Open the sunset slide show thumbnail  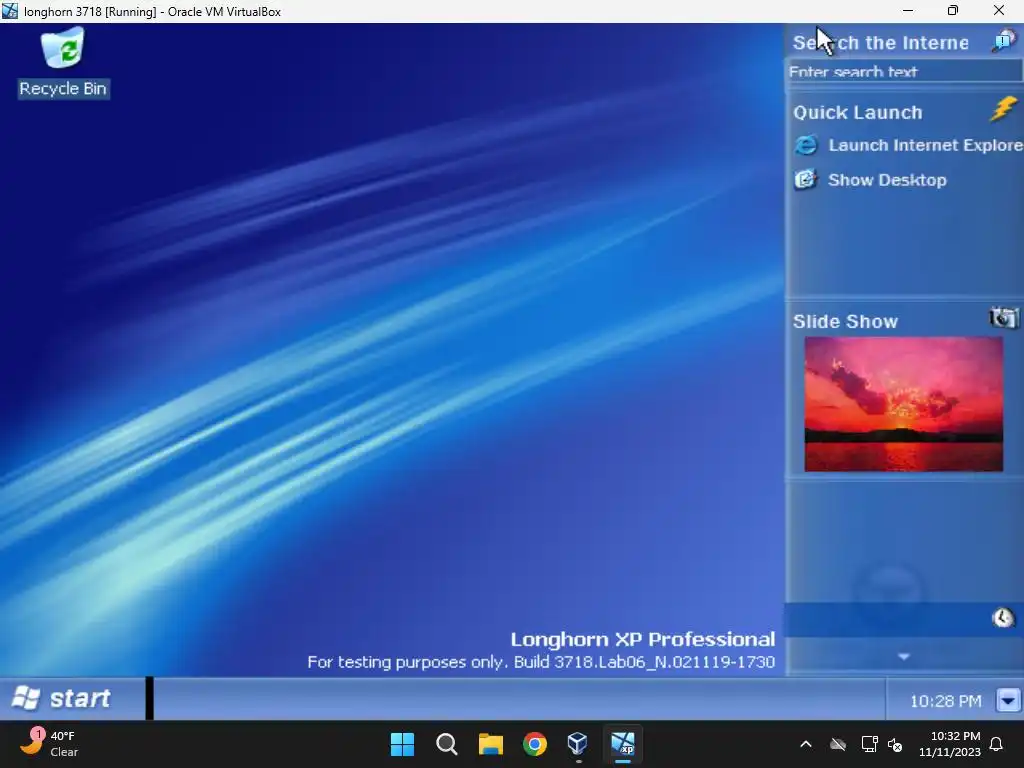pos(903,404)
